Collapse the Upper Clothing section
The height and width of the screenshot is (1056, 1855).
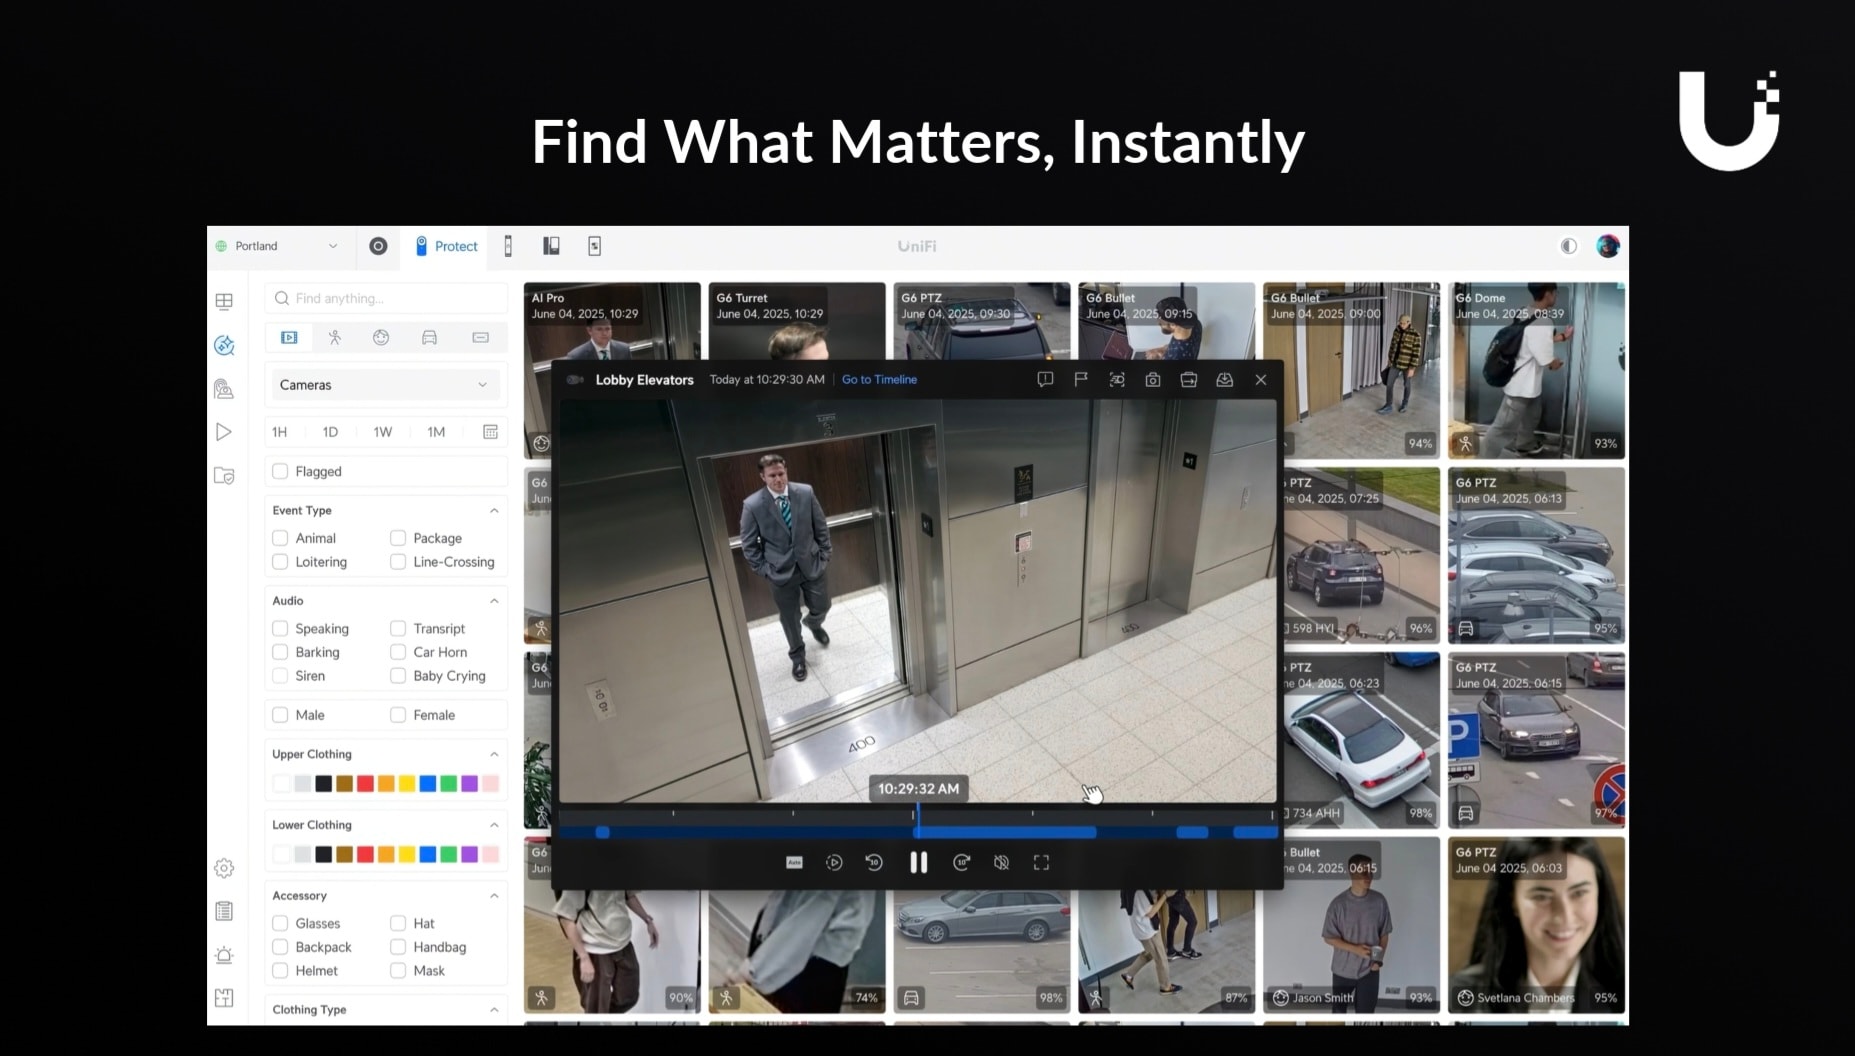pyautogui.click(x=494, y=754)
